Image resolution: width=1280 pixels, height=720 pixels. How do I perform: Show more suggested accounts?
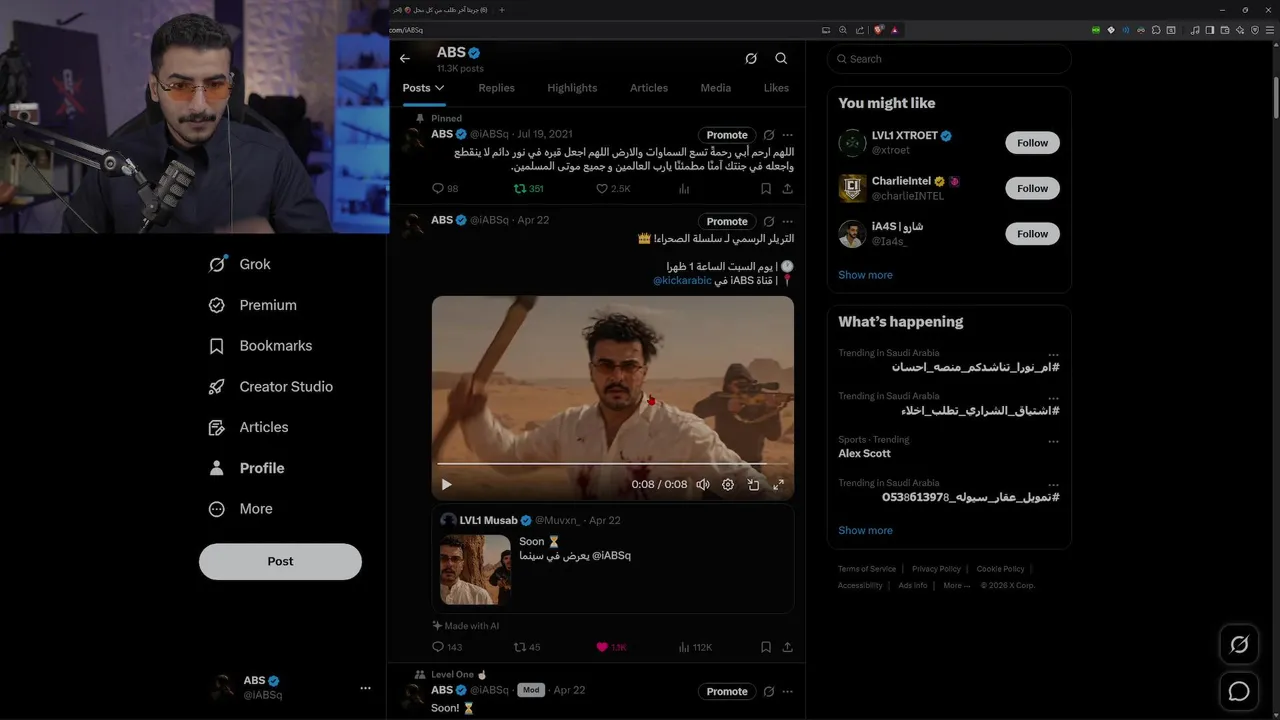point(866,275)
